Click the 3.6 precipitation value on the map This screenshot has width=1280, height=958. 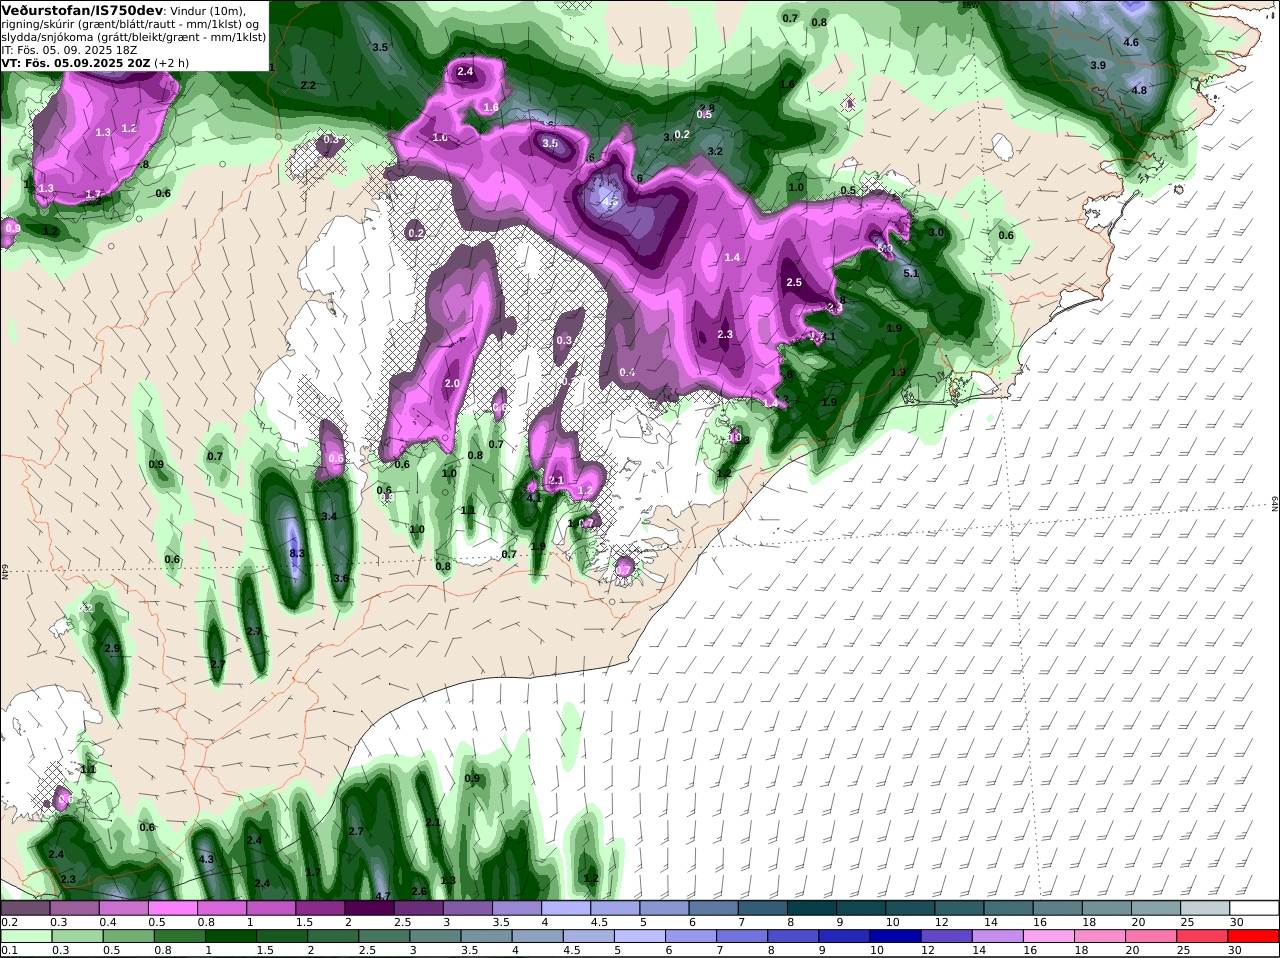click(341, 578)
